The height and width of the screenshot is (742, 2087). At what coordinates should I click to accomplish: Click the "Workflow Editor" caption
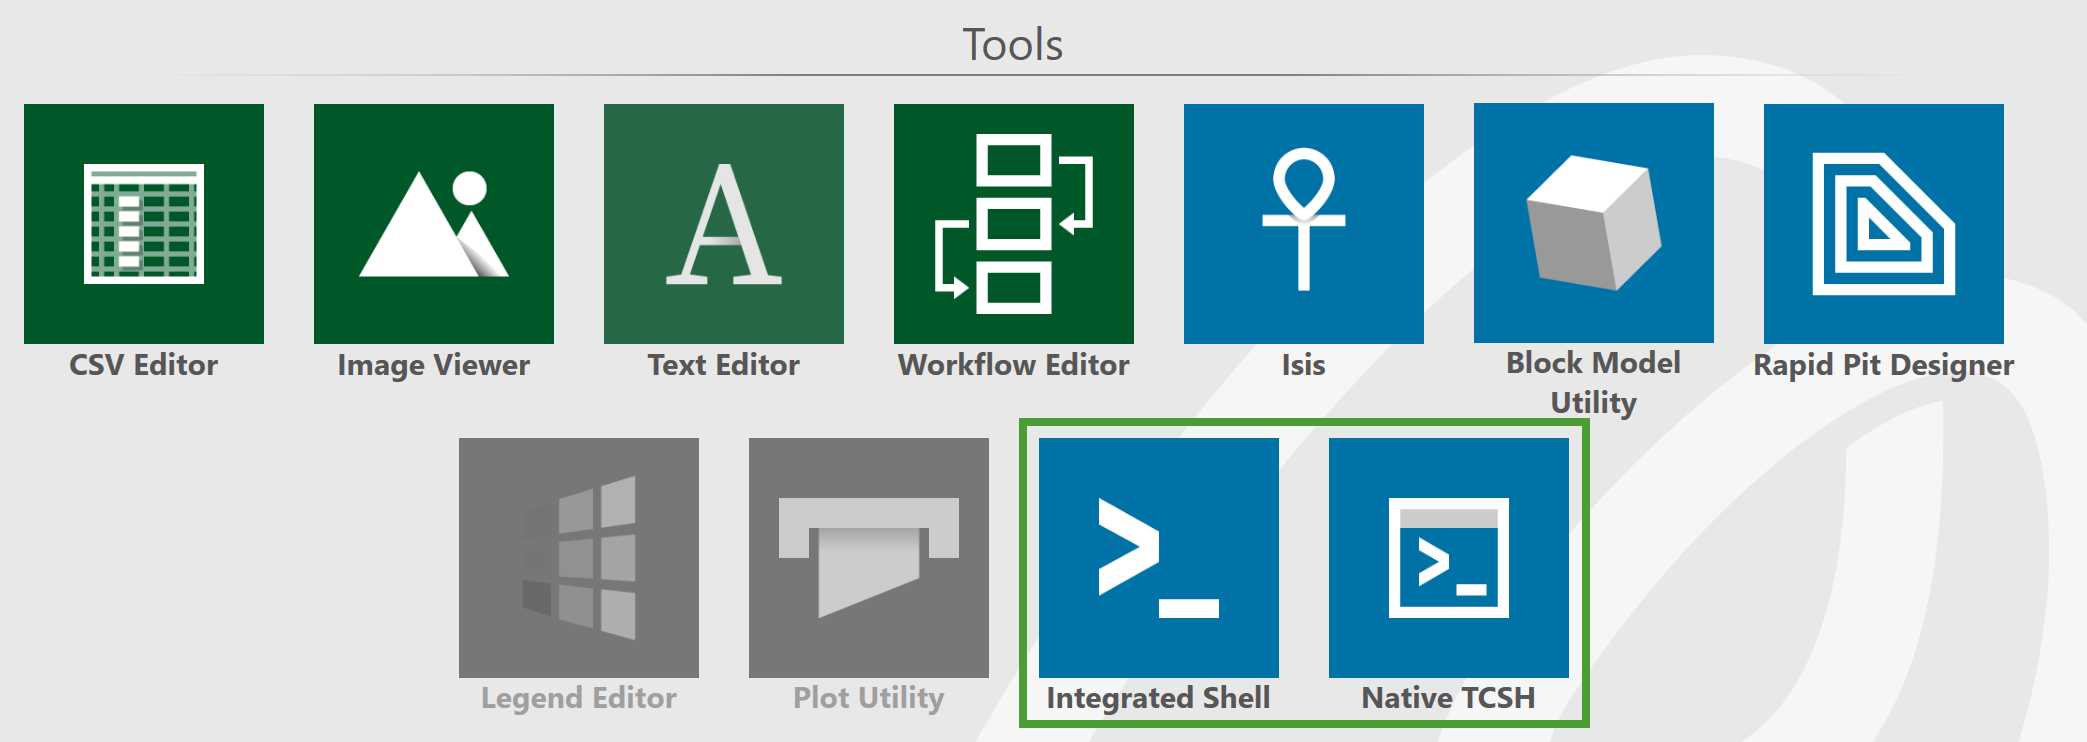pos(1014,365)
